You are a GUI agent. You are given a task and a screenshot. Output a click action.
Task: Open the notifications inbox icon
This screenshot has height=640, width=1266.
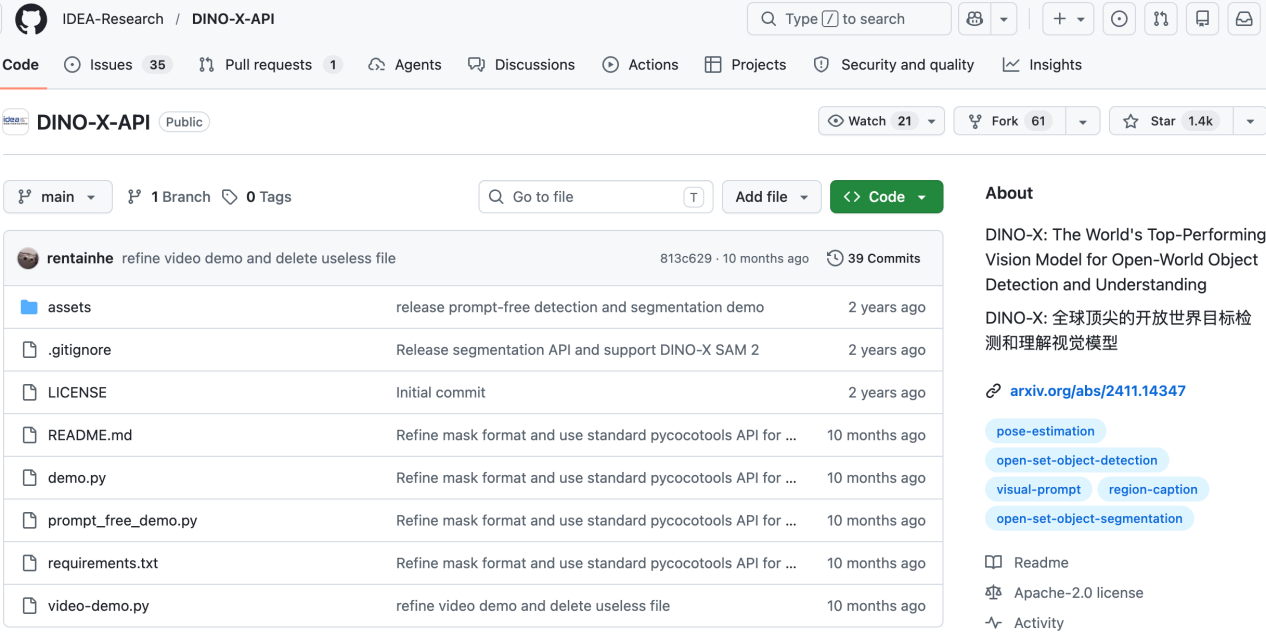tap(1244, 19)
